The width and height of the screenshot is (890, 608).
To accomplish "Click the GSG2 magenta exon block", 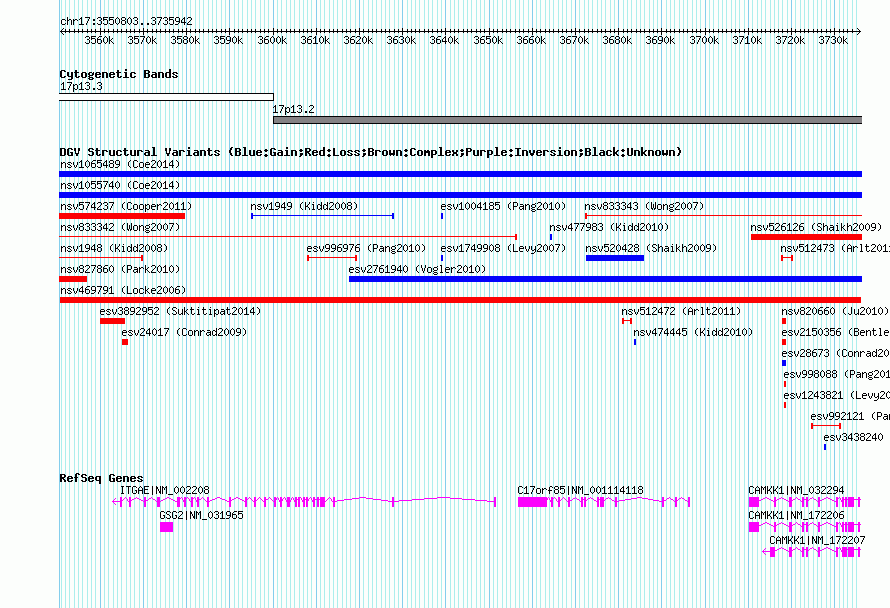I will [x=166, y=527].
